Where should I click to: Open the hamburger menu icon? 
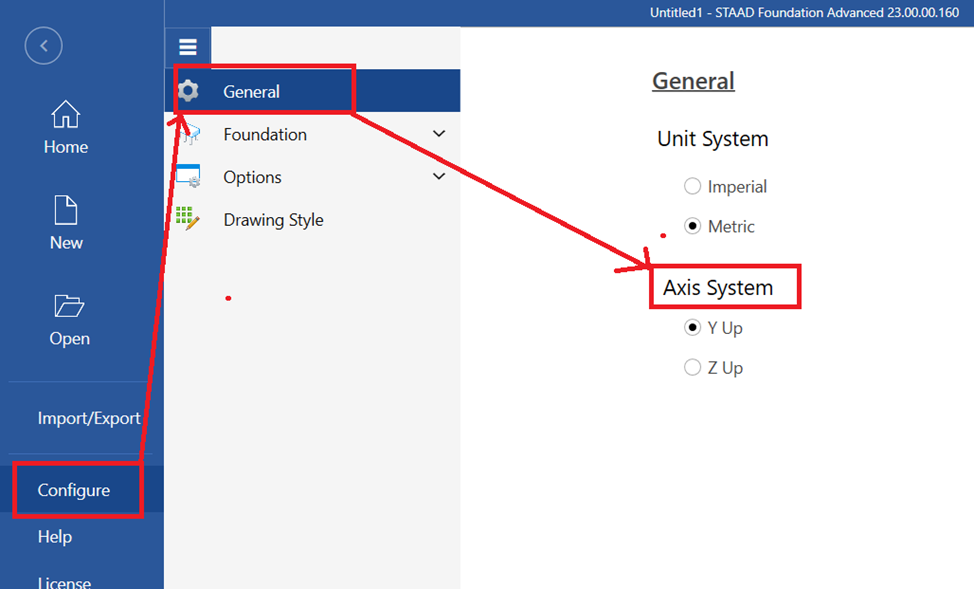point(188,47)
